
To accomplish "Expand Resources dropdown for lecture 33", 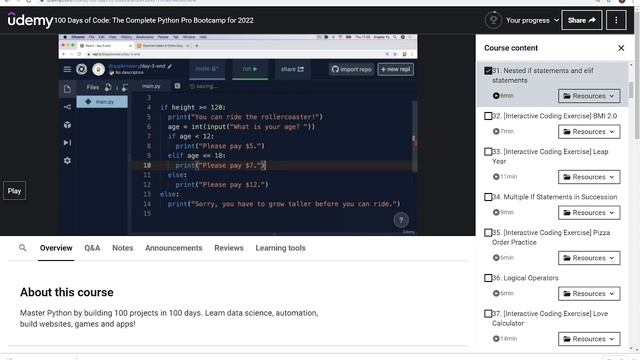I will (x=589, y=177).
